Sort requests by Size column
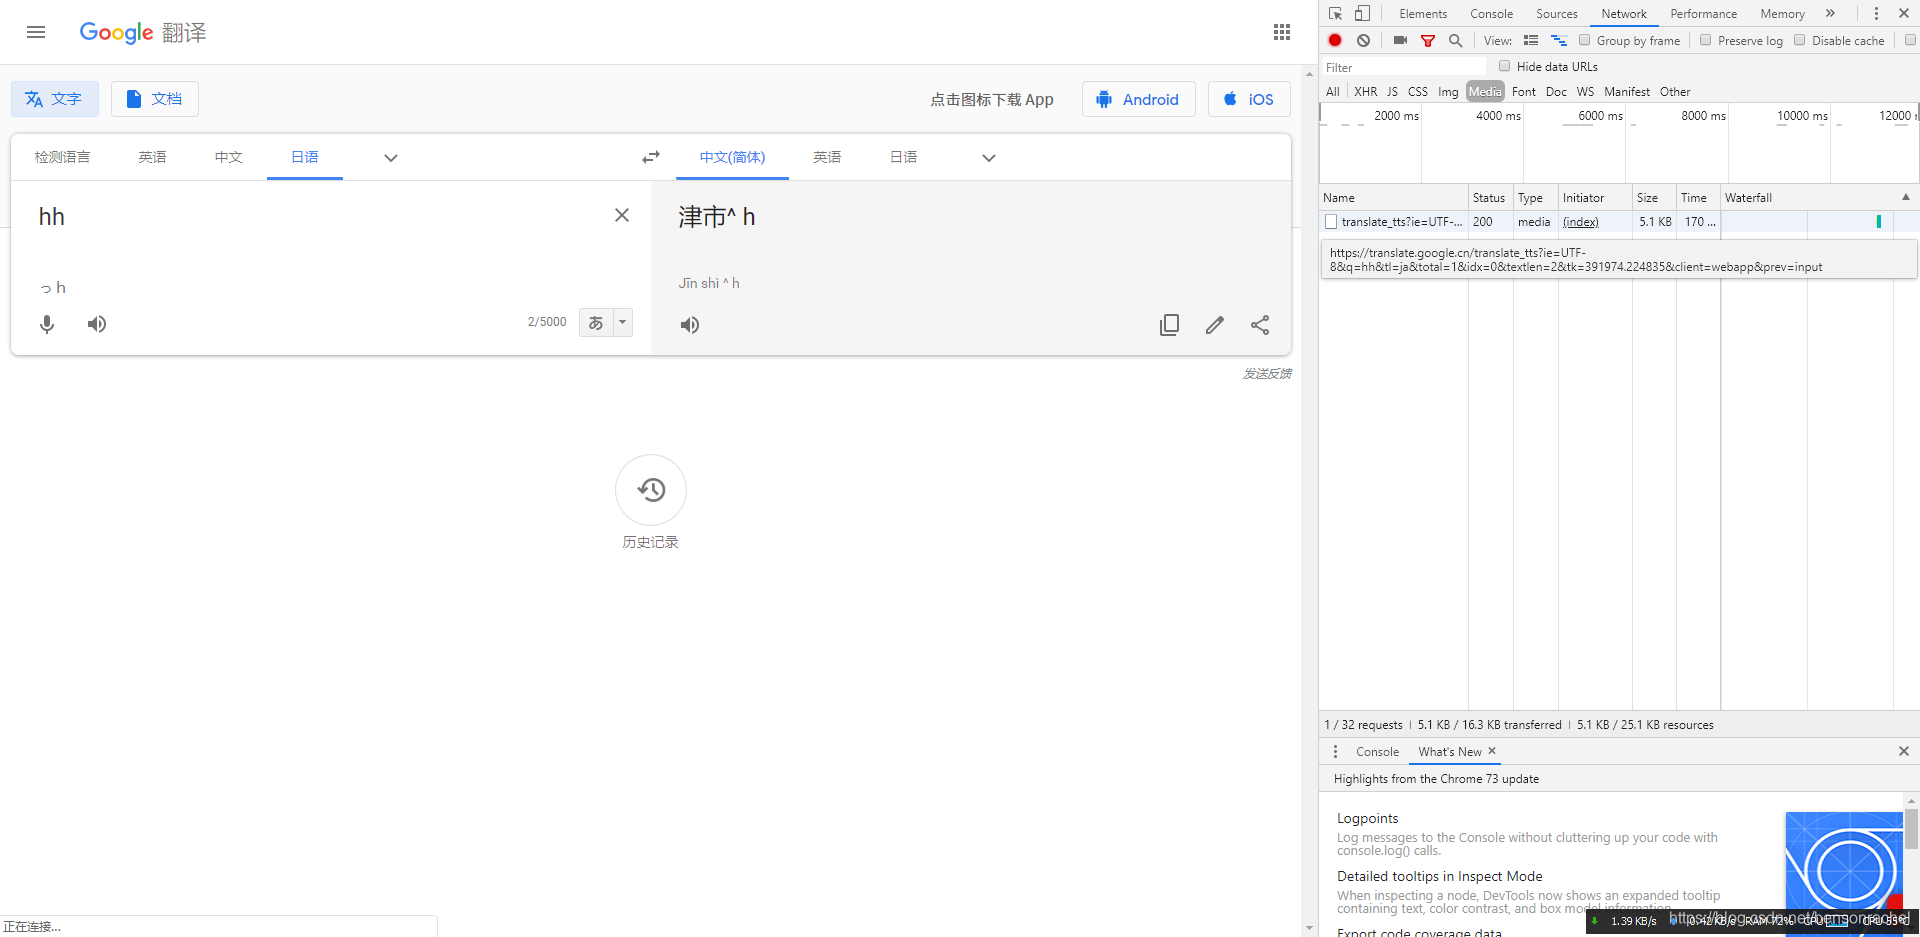Image resolution: width=1920 pixels, height=937 pixels. 1654,197
